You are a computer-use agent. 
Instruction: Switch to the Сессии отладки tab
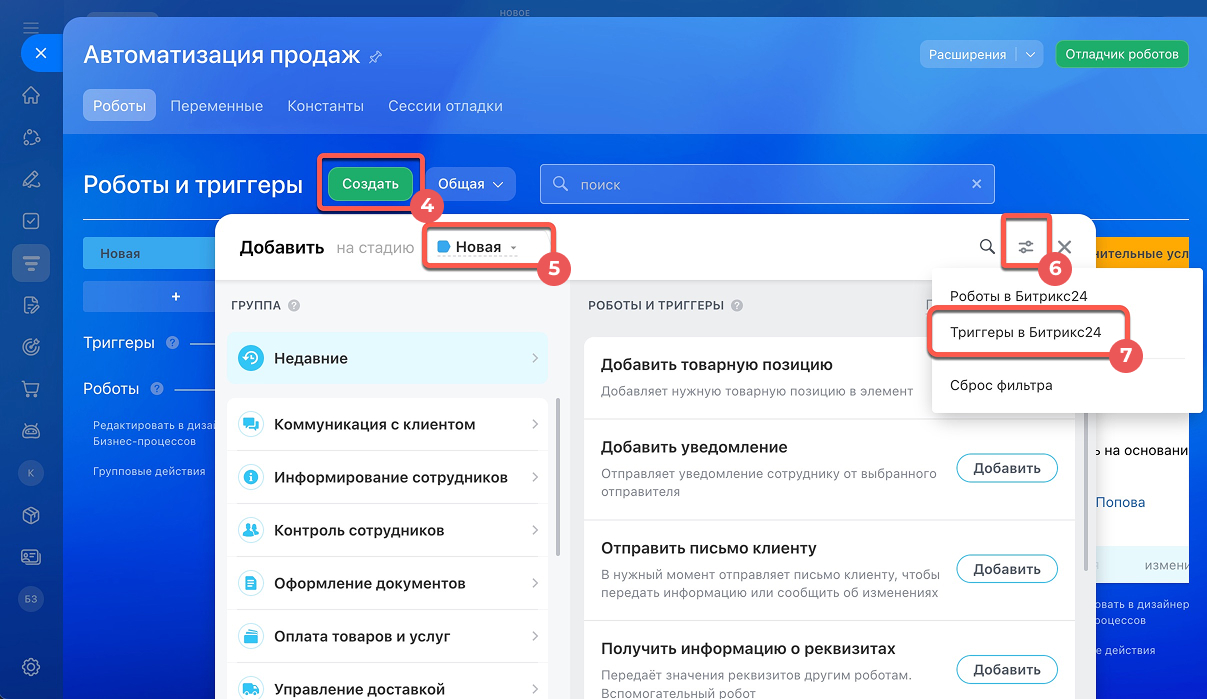(445, 106)
